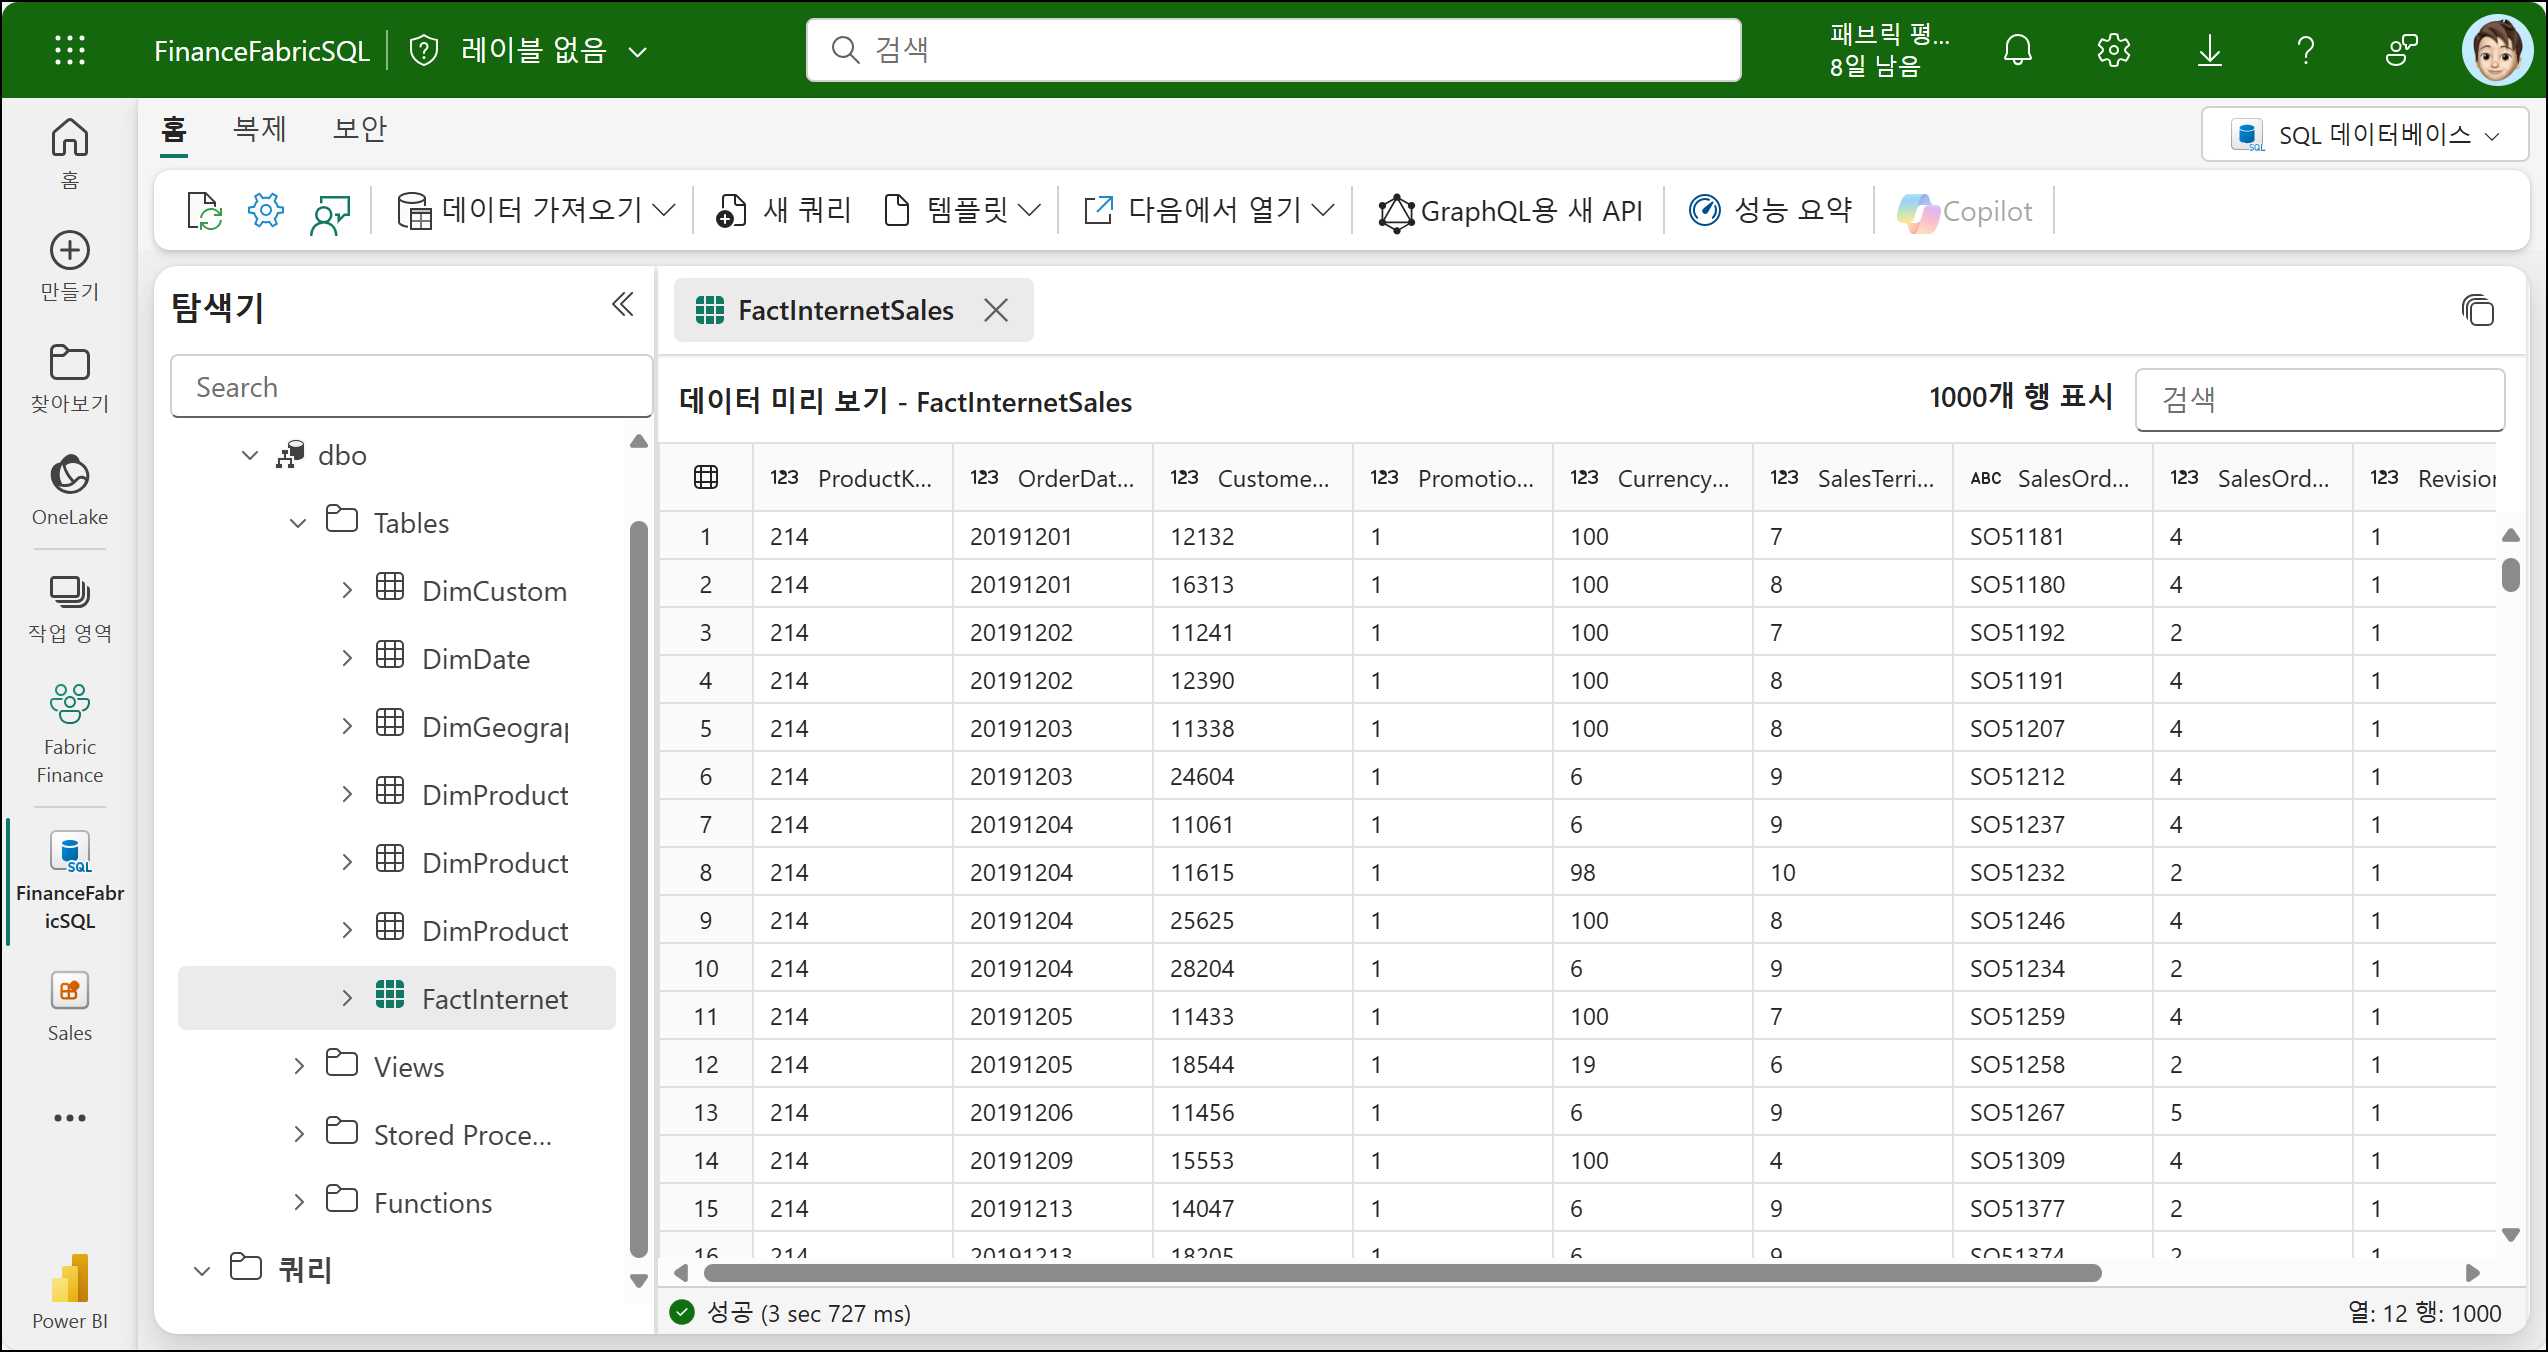This screenshot has height=1352, width=2548.
Task: Collapse the 쿼리 folder
Action: pos(202,1271)
